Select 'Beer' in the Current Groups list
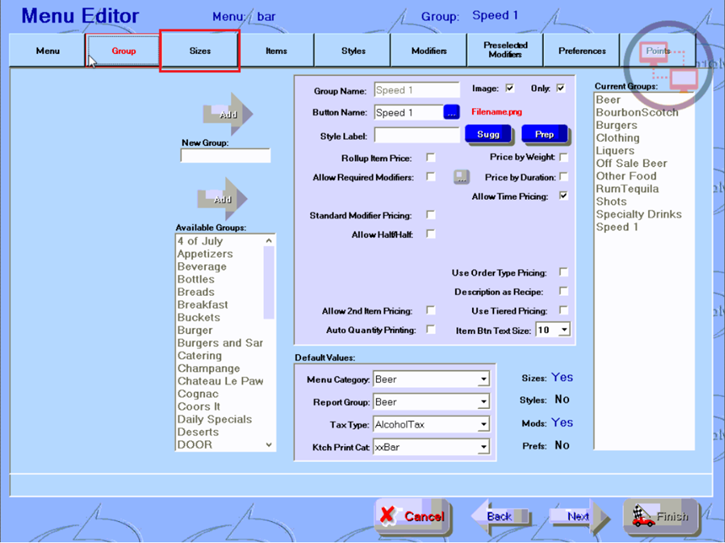The width and height of the screenshot is (725, 543). point(644,100)
